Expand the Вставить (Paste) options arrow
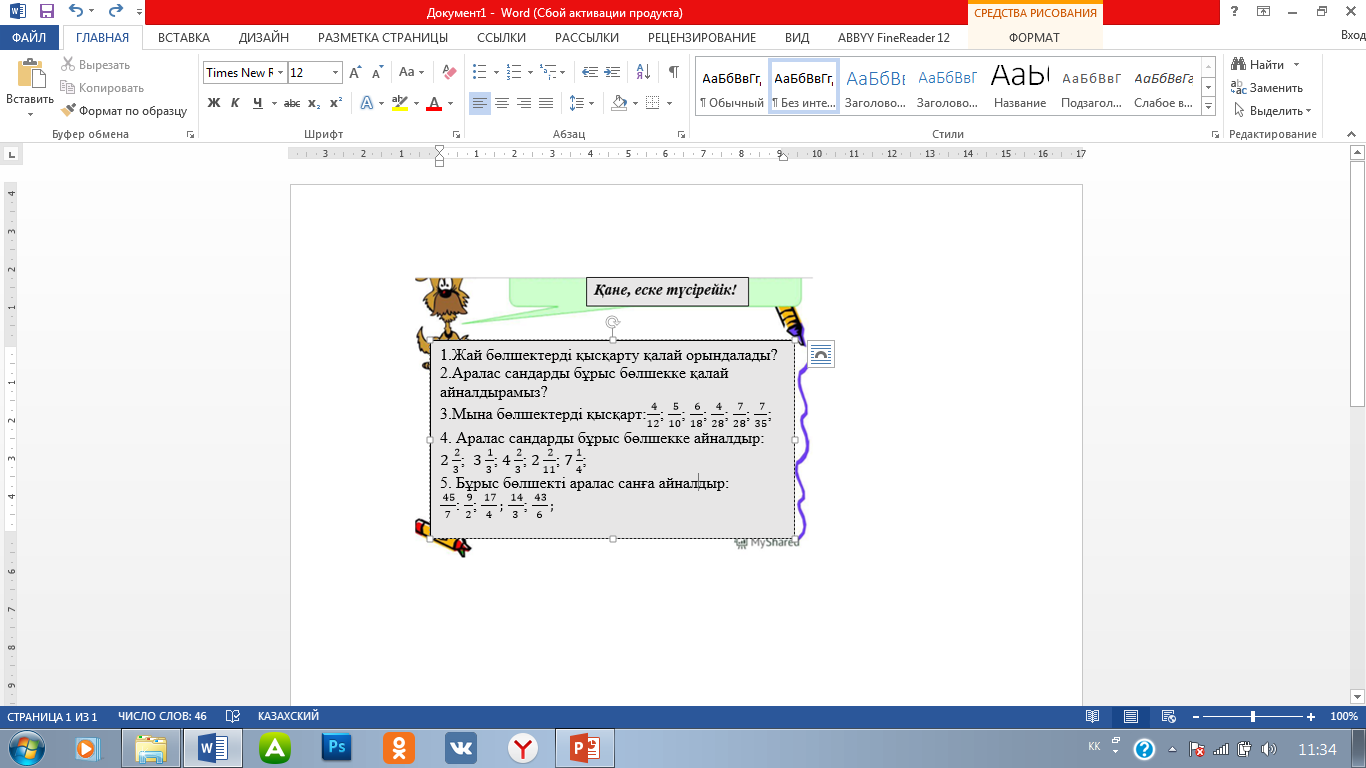The width and height of the screenshot is (1366, 768). [30, 113]
